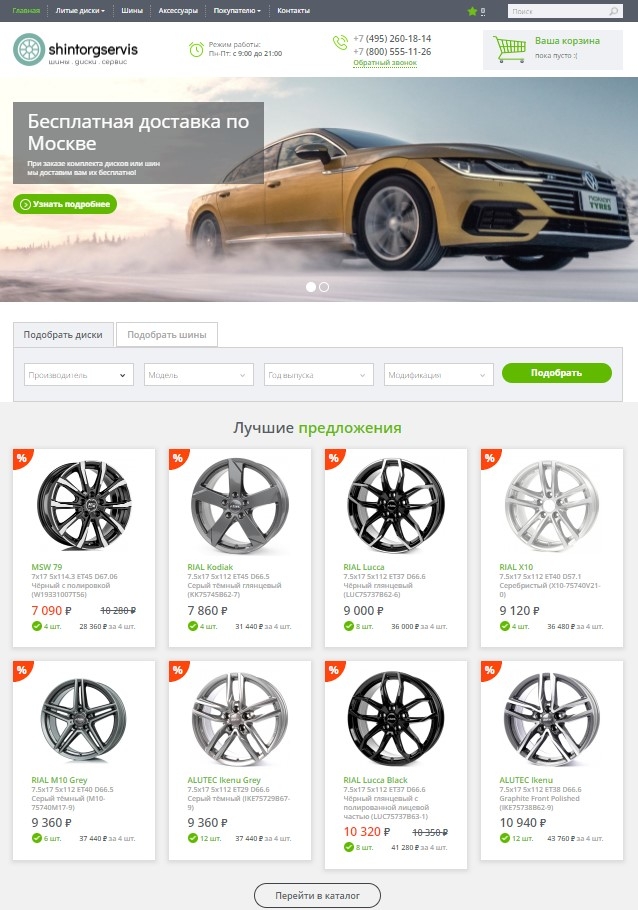Viewport: 638px width, 910px height.
Task: Open the RIAL X10 product link
Action: pos(516,567)
